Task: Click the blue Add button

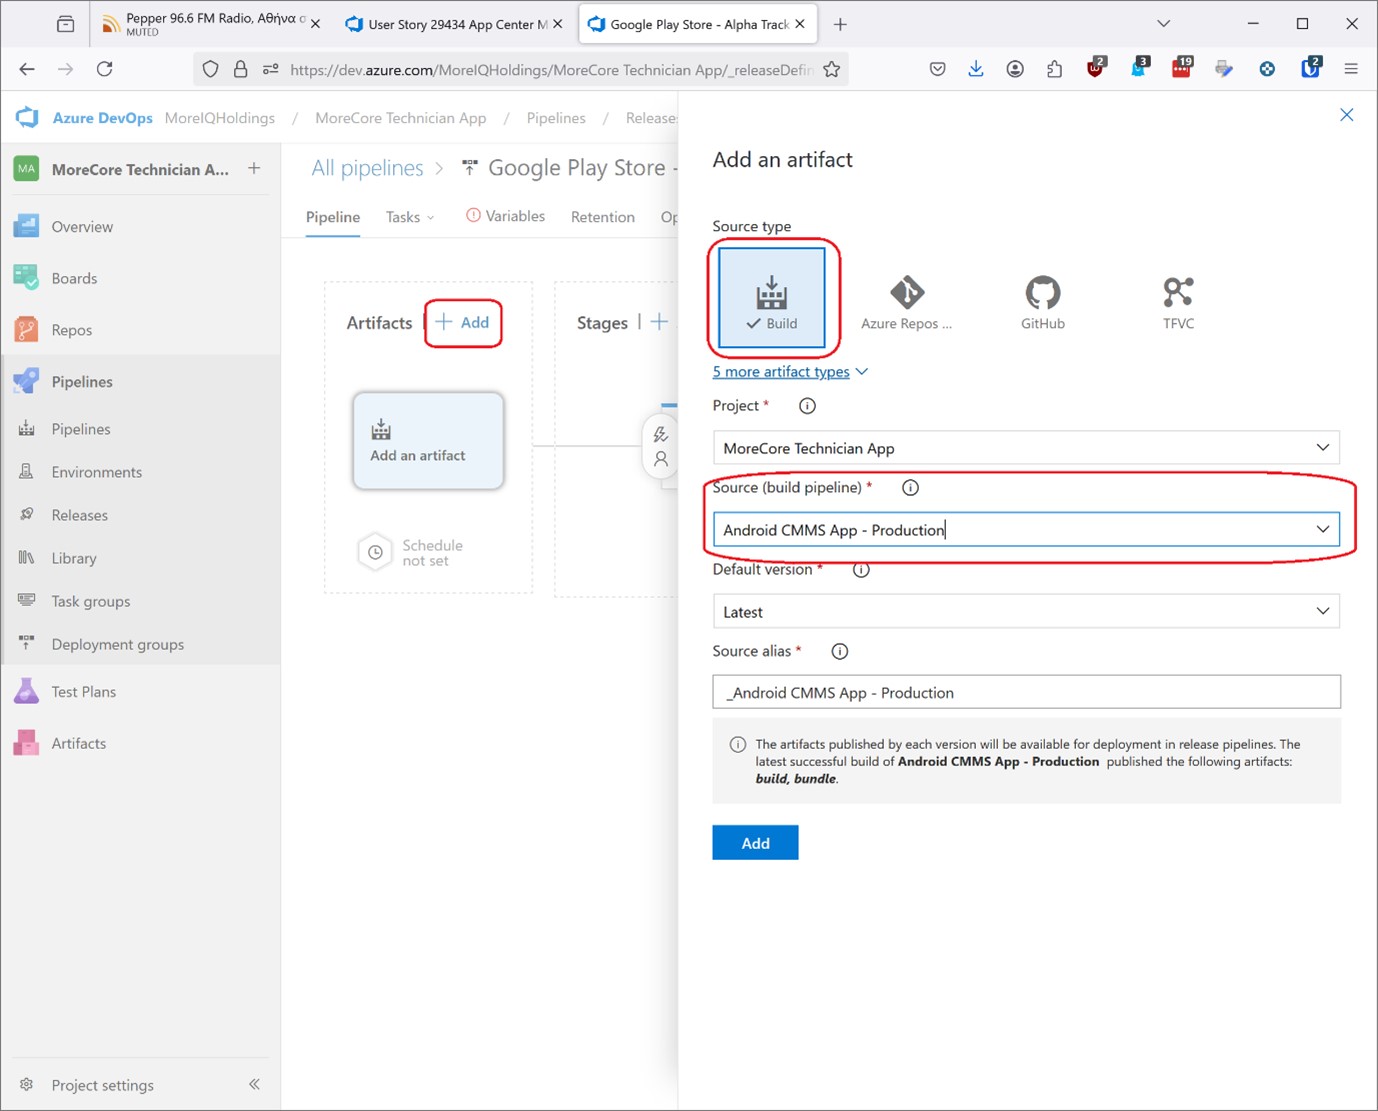Action: click(755, 842)
